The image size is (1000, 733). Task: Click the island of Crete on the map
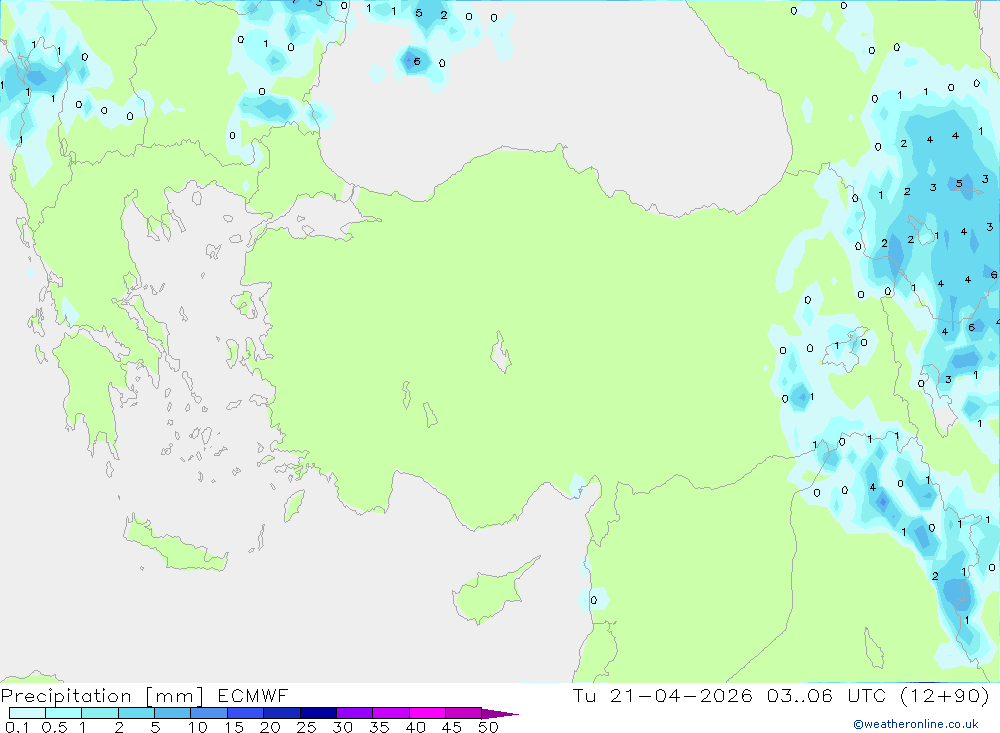point(176,544)
